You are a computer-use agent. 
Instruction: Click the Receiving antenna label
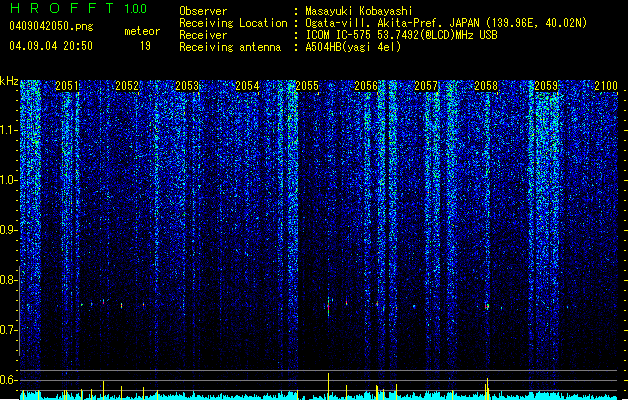pyautogui.click(x=230, y=47)
